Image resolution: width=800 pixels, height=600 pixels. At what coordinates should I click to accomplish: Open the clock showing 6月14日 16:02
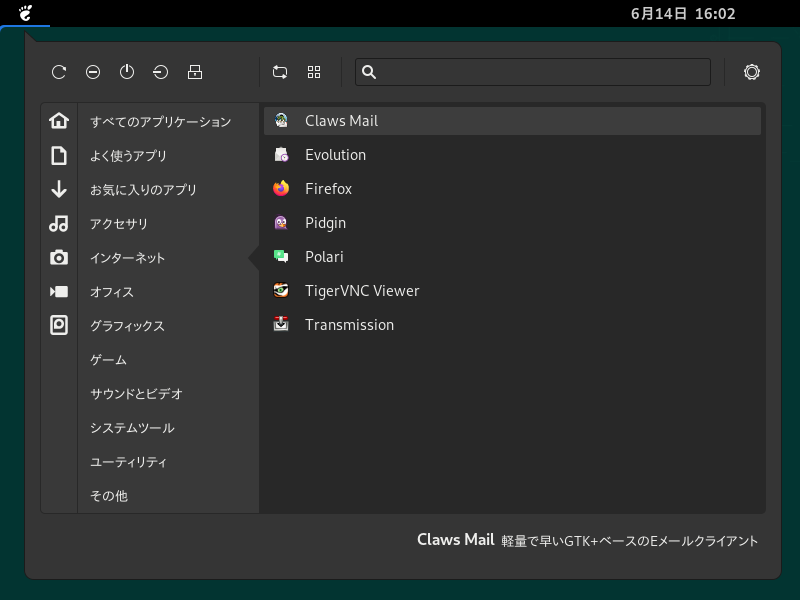[683, 14]
